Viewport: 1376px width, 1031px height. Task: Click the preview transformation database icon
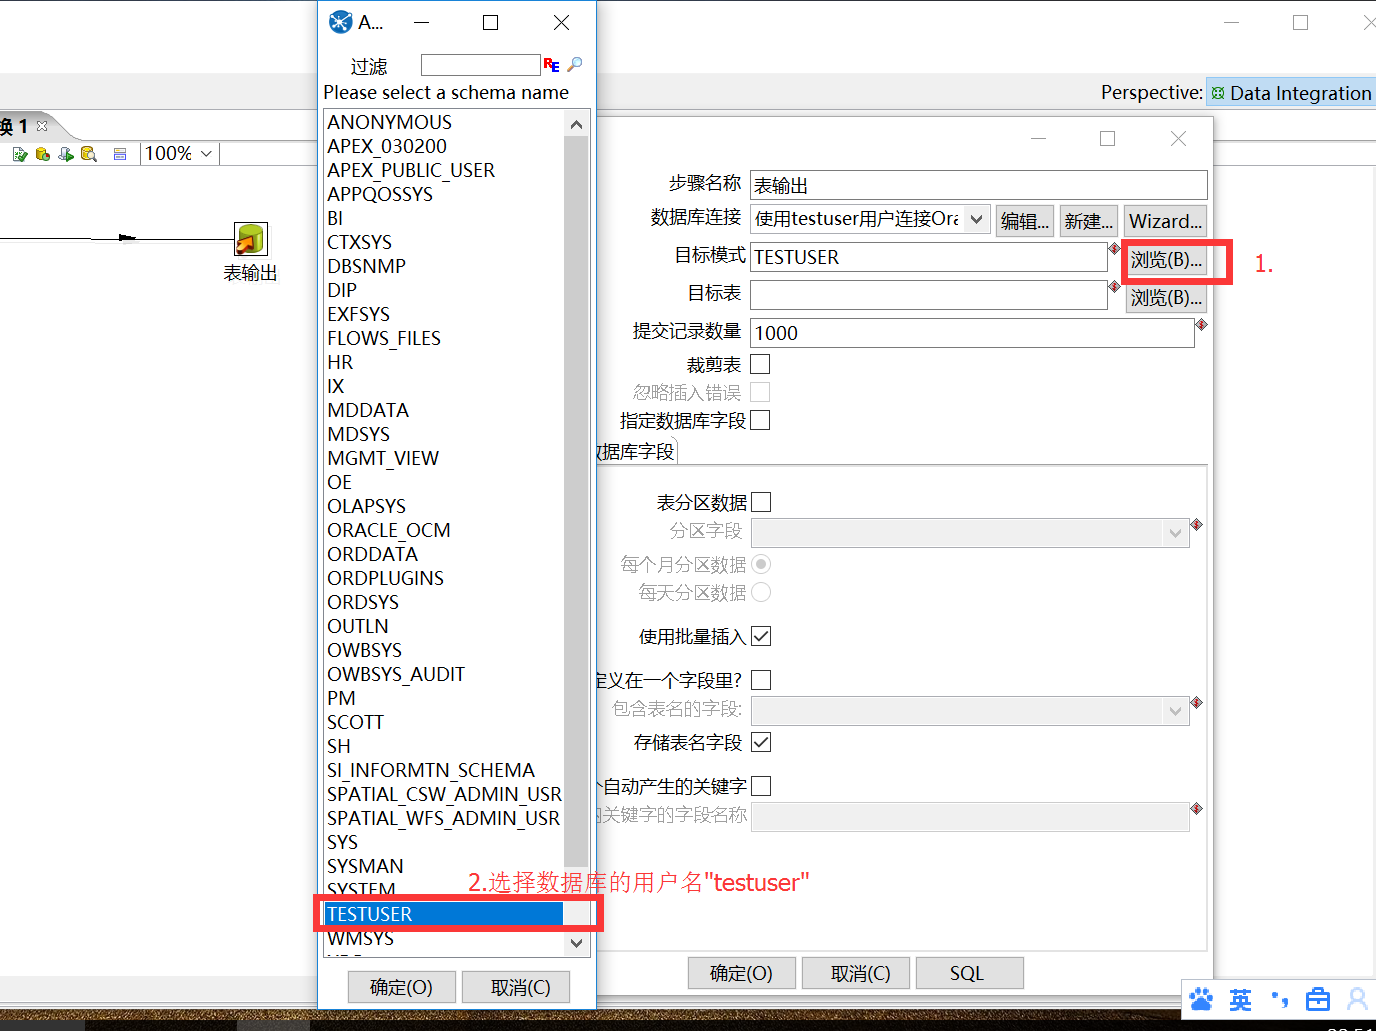42,153
